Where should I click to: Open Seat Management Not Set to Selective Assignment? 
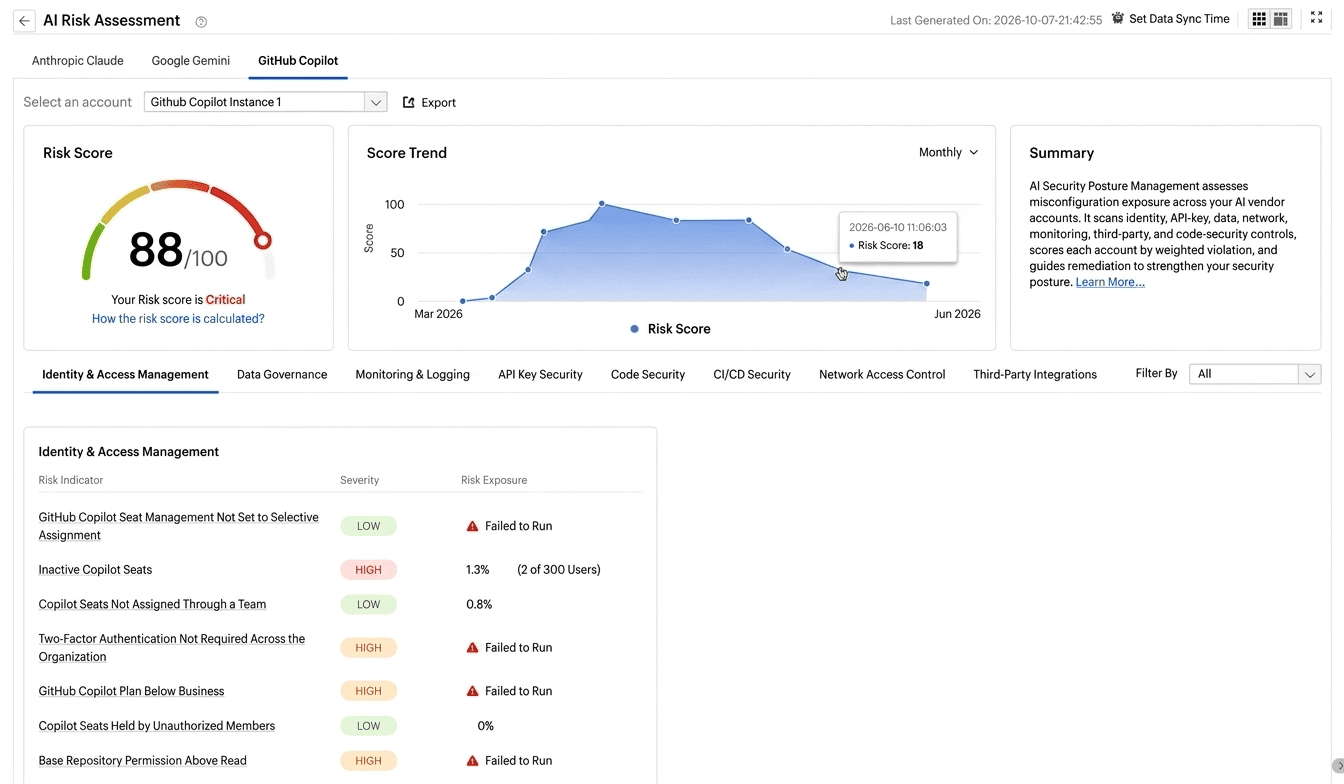[178, 526]
